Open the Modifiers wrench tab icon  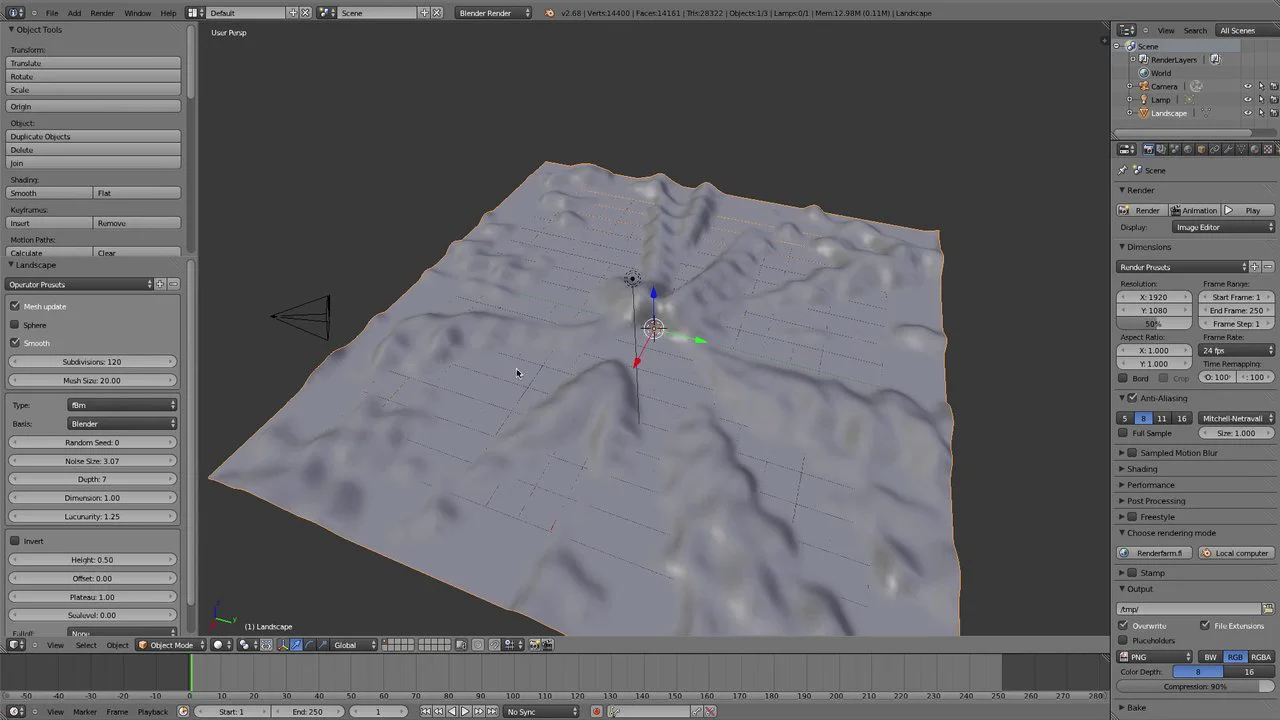[x=1228, y=149]
